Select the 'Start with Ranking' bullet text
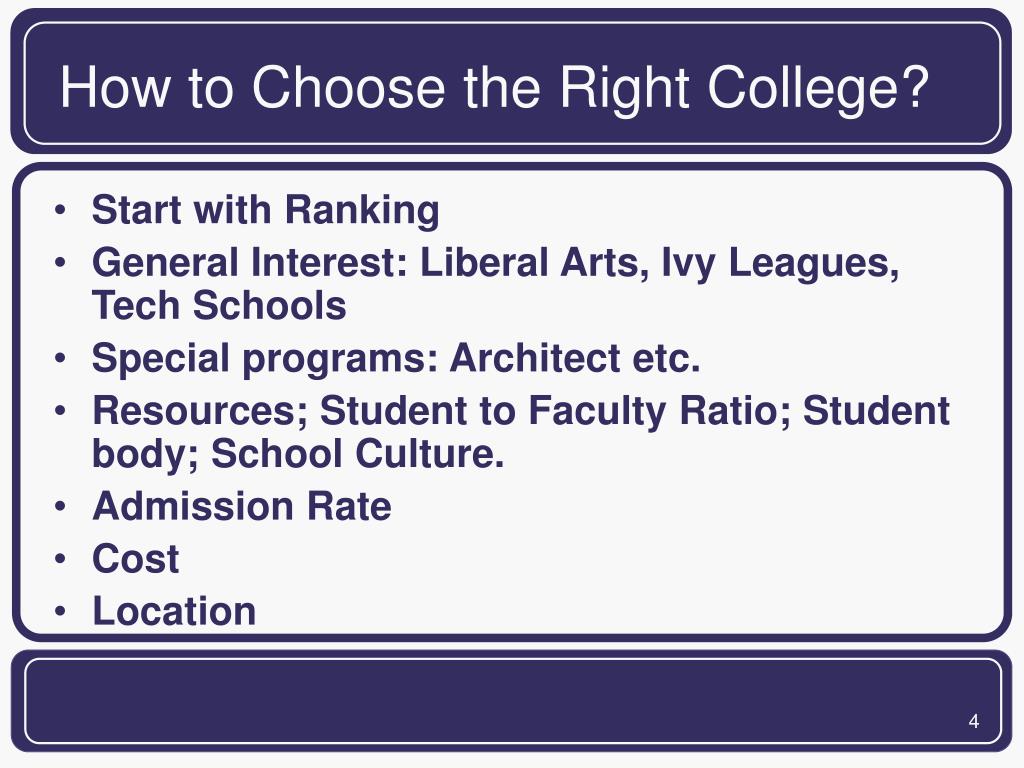The image size is (1024, 768). (x=265, y=210)
